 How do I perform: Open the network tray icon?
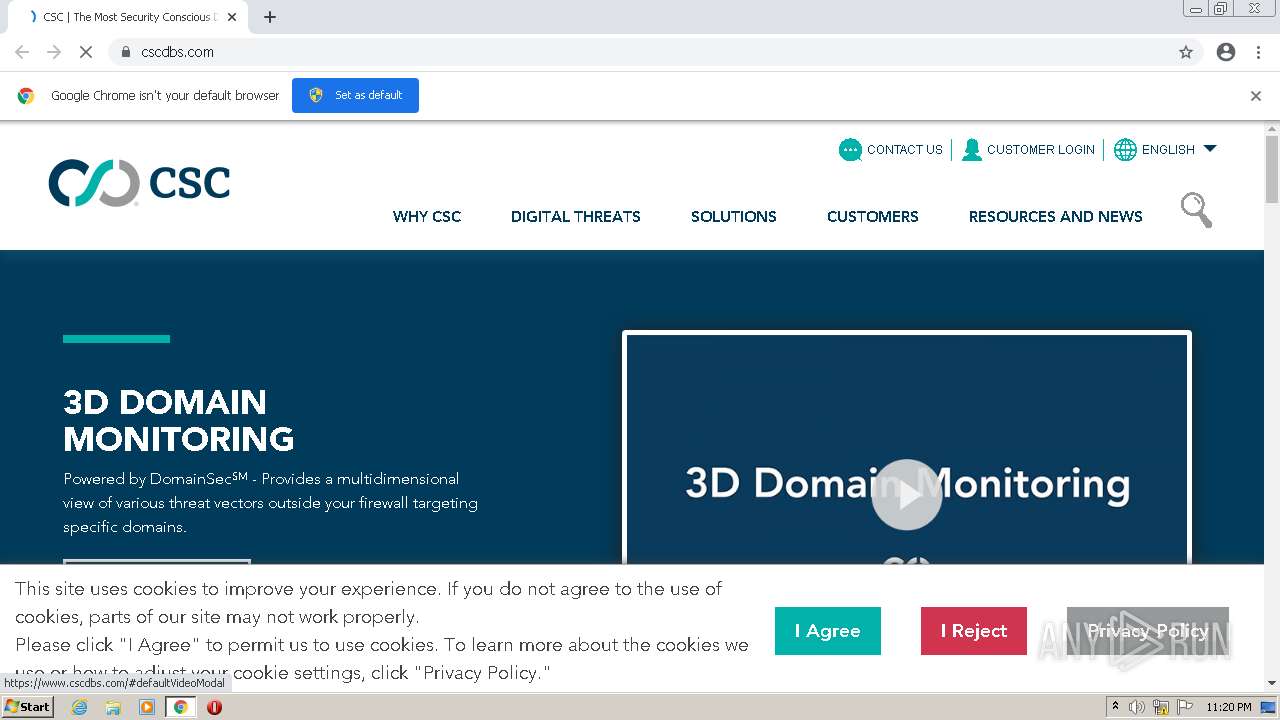(x=1161, y=707)
